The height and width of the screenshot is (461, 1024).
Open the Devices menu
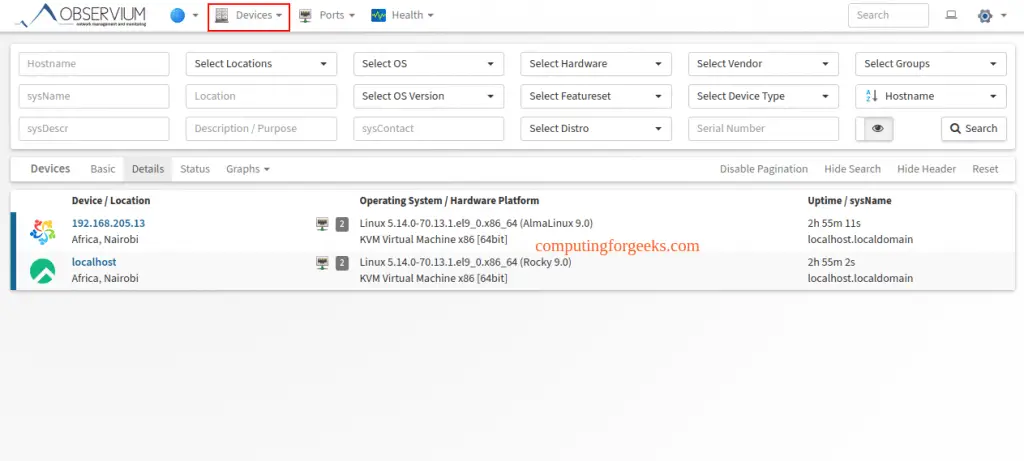(249, 15)
